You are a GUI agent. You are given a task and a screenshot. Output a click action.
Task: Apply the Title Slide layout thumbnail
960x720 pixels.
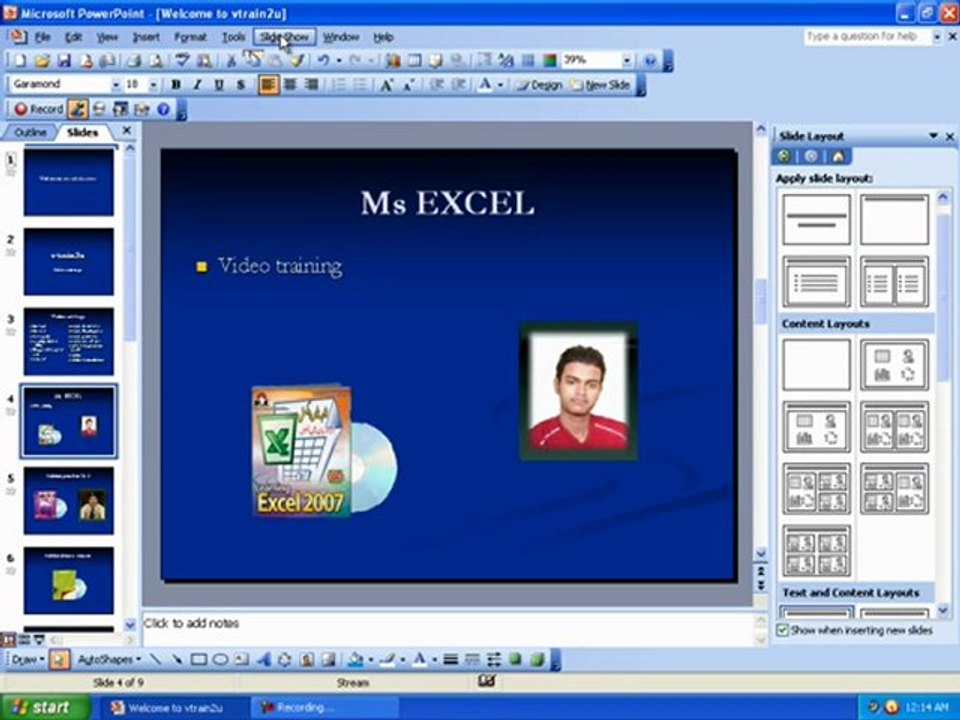[x=817, y=219]
